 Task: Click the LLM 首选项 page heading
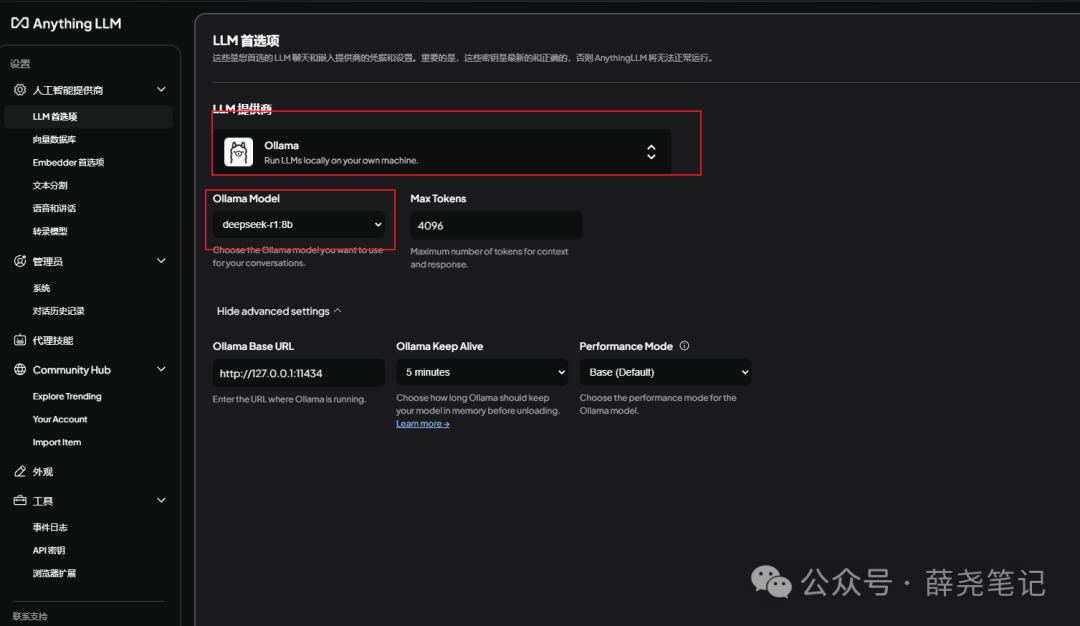tap(246, 41)
